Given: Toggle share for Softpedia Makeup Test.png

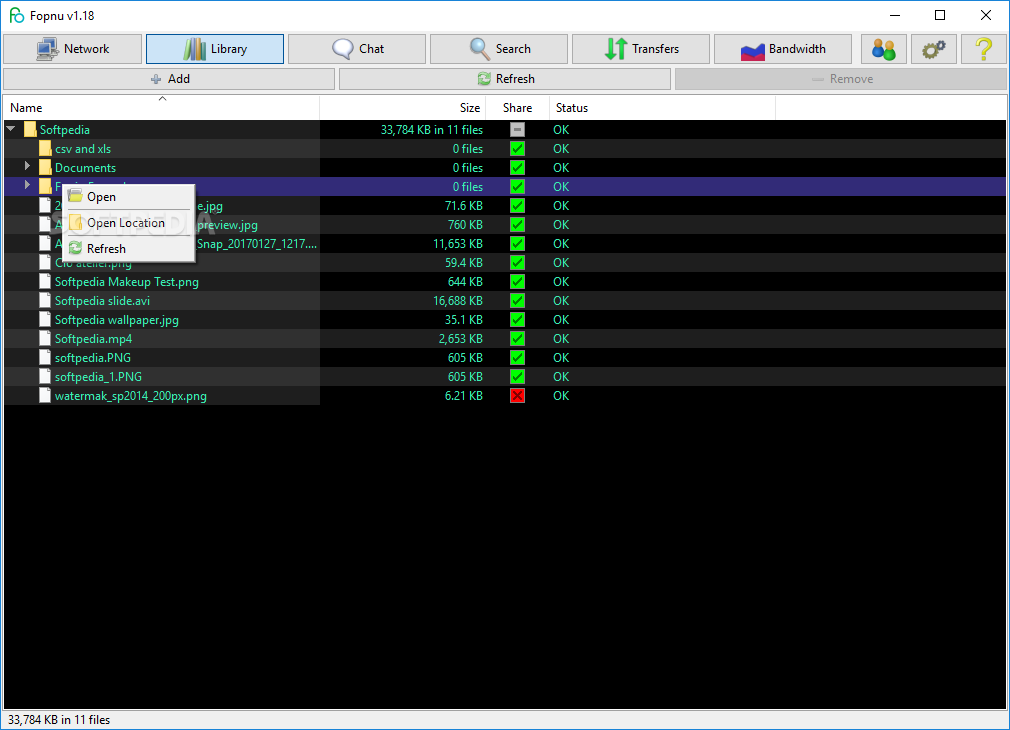Looking at the screenshot, I should [x=517, y=282].
